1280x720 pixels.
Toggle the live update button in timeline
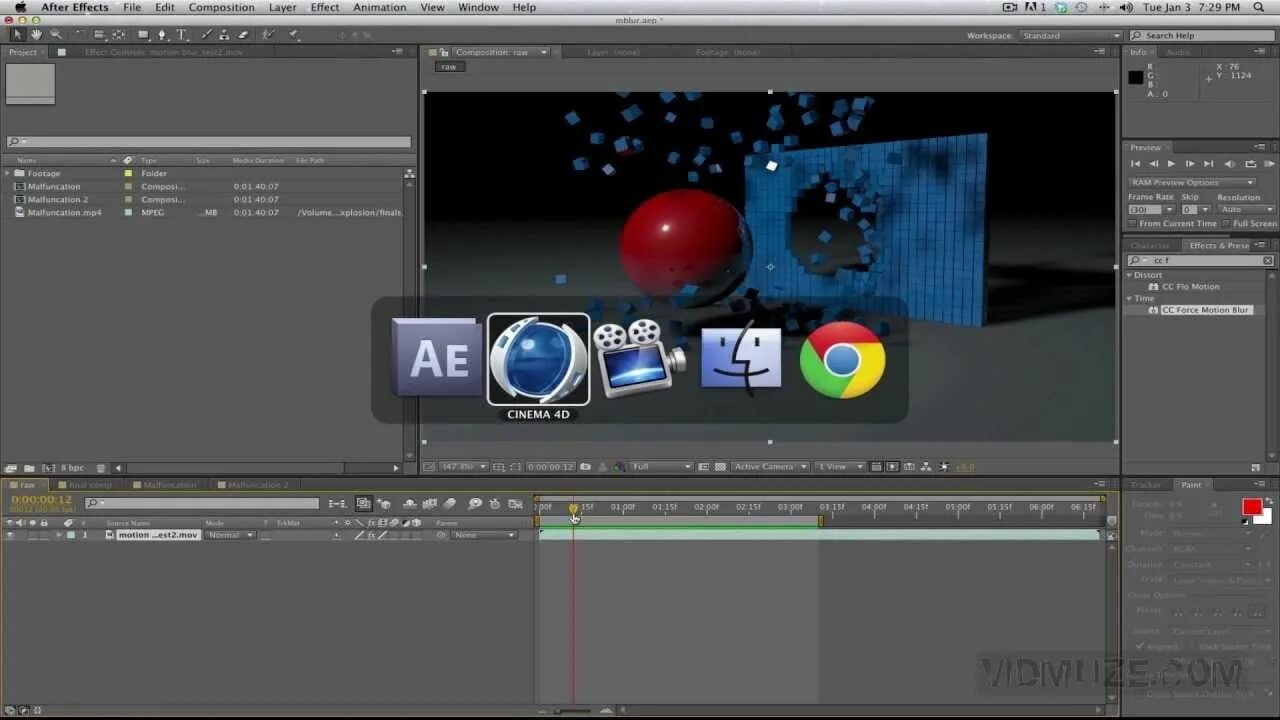point(364,504)
